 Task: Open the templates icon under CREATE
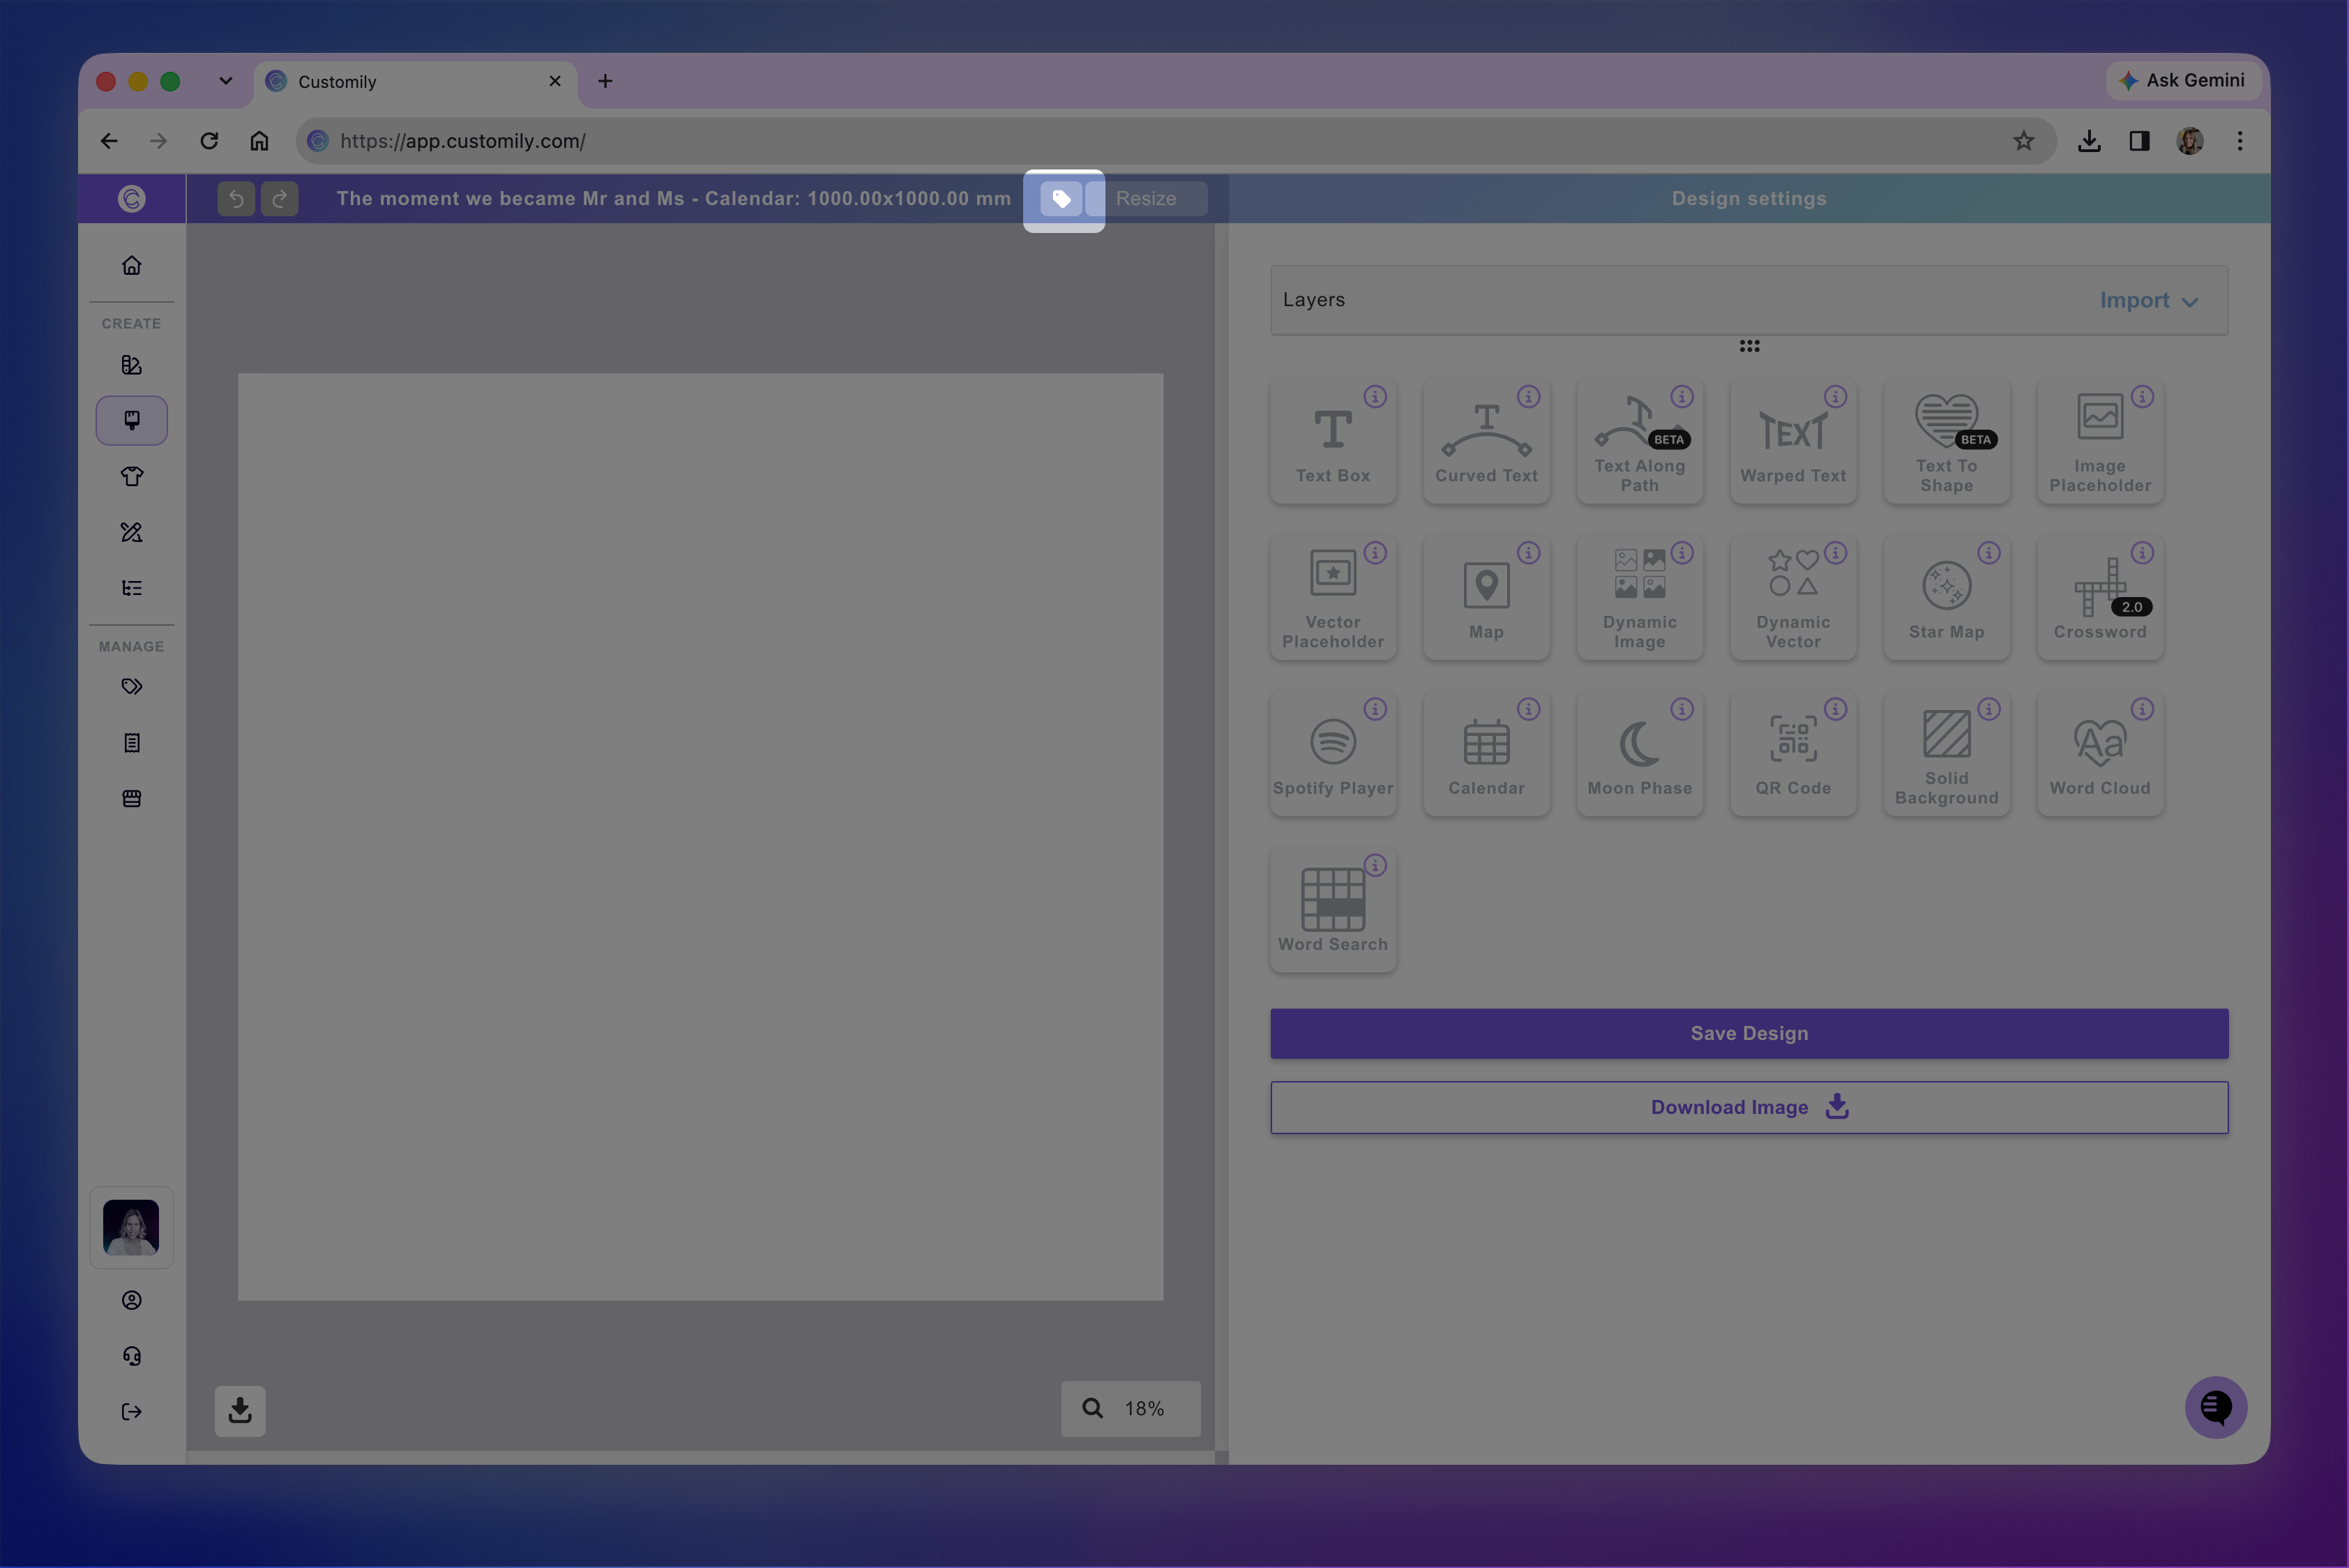click(132, 365)
